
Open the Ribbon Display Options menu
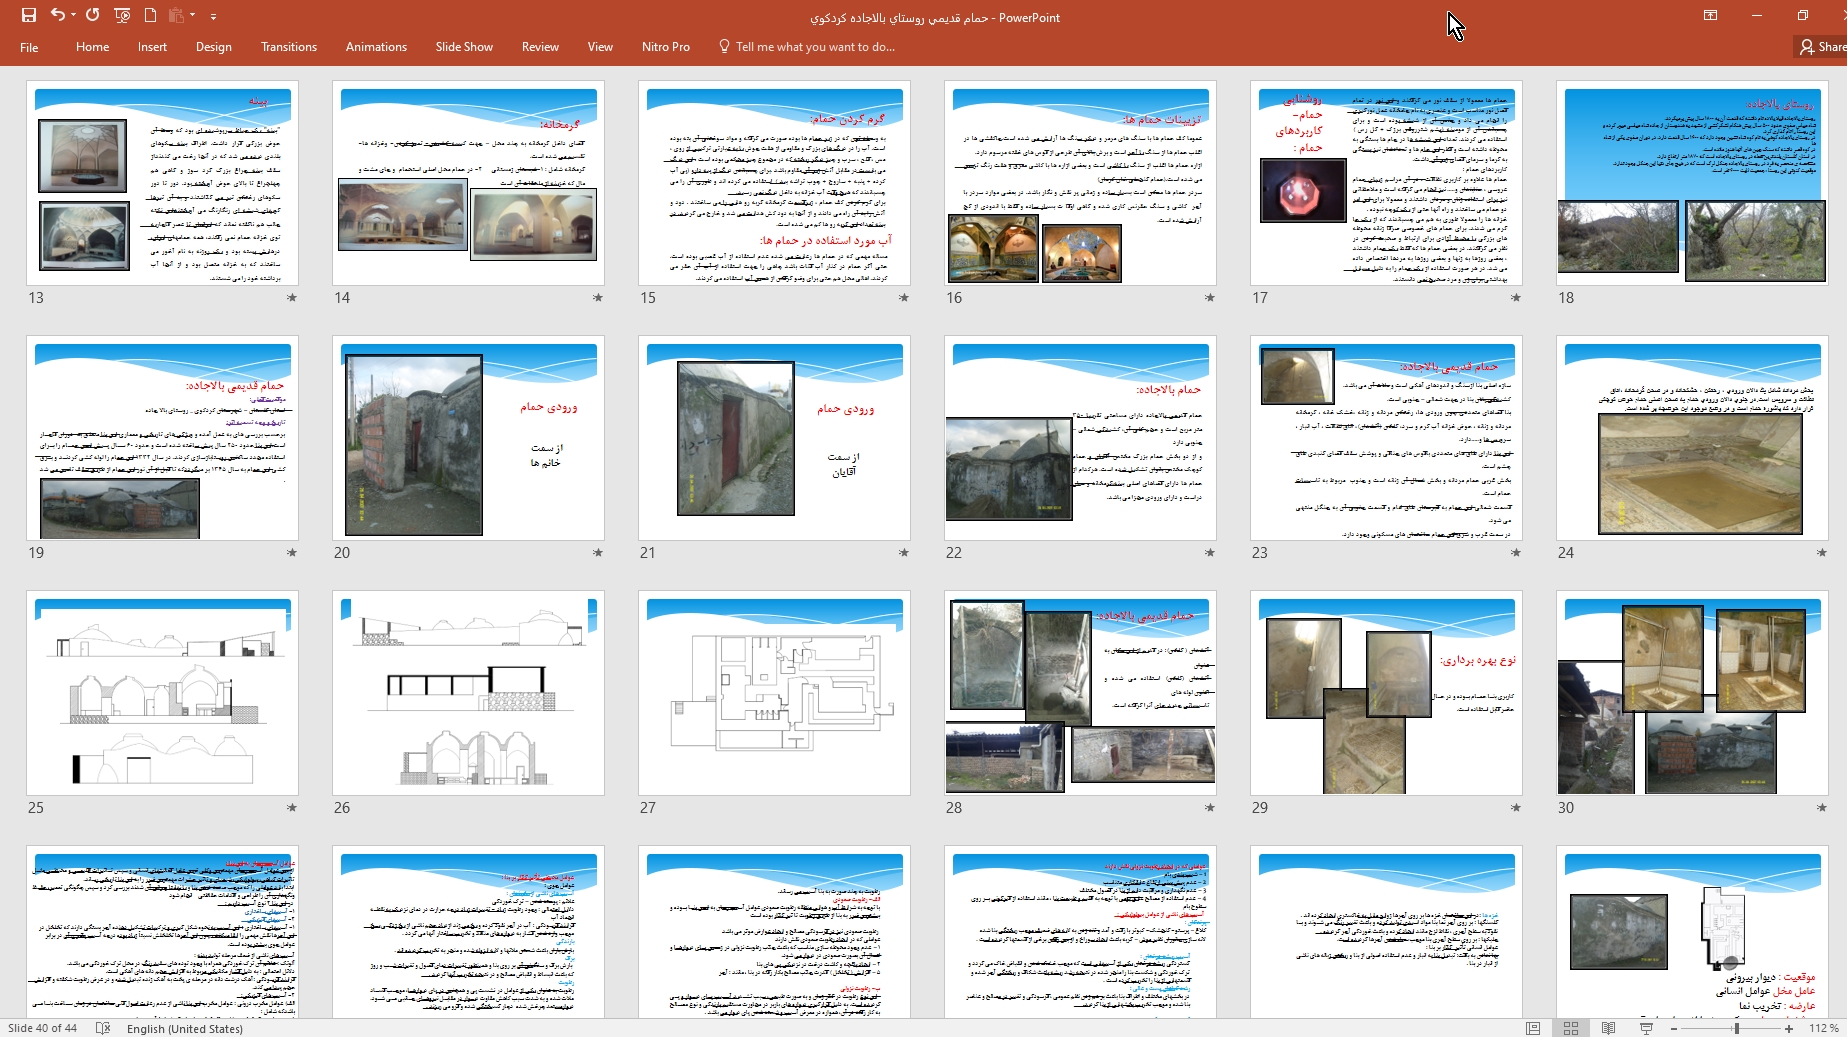1710,15
